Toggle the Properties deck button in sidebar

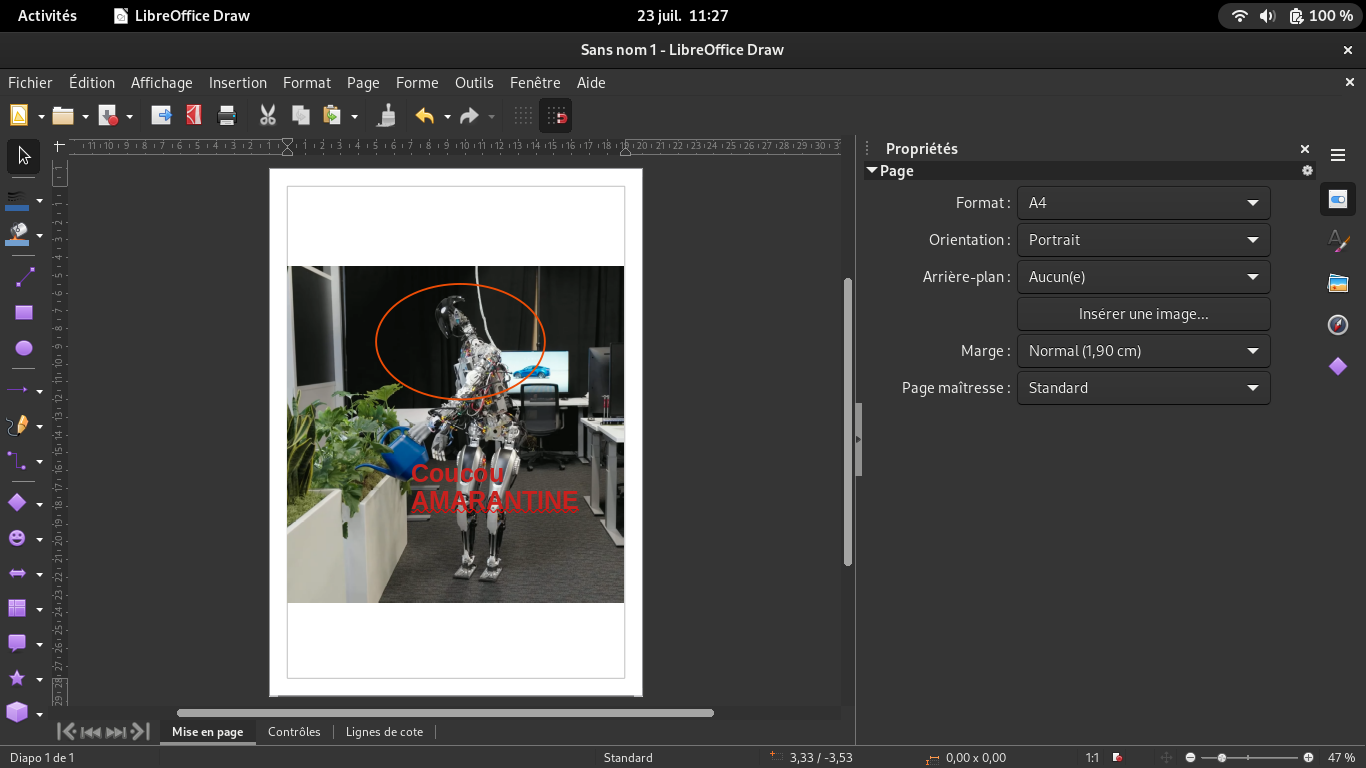coord(1338,198)
